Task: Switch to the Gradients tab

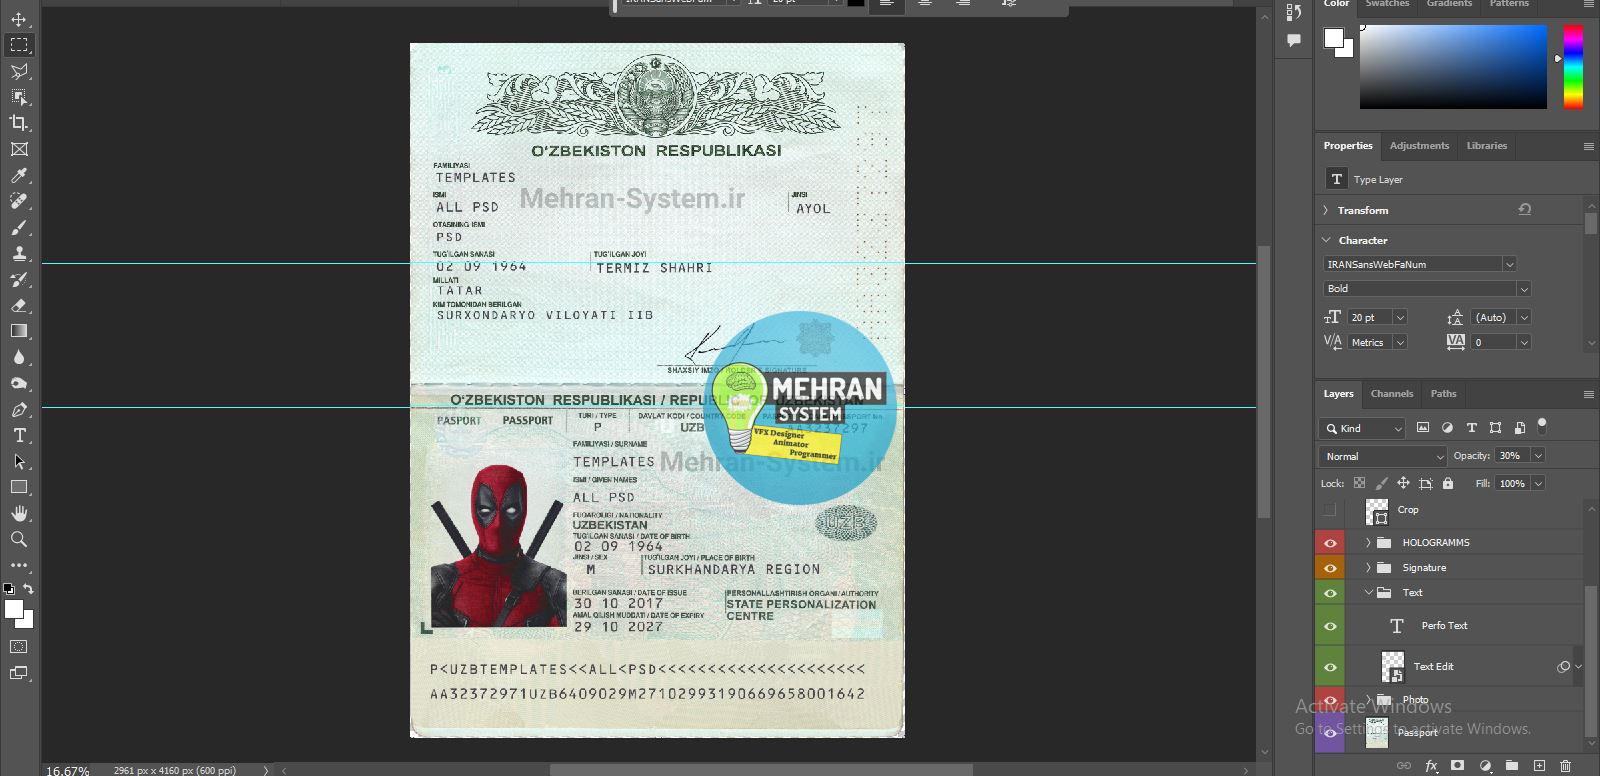Action: click(1449, 4)
